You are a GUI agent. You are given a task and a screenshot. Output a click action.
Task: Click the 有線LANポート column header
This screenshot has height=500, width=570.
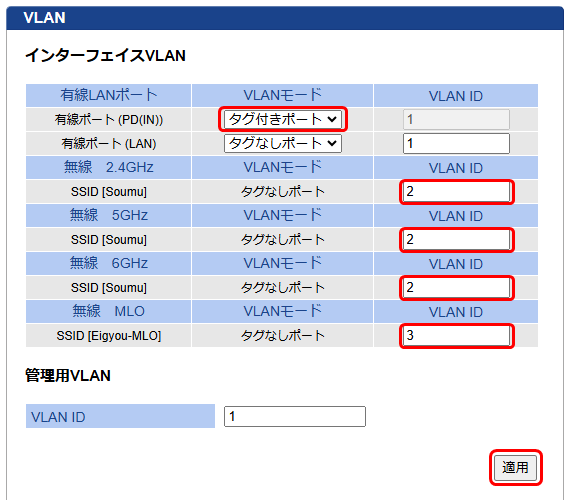click(108, 95)
